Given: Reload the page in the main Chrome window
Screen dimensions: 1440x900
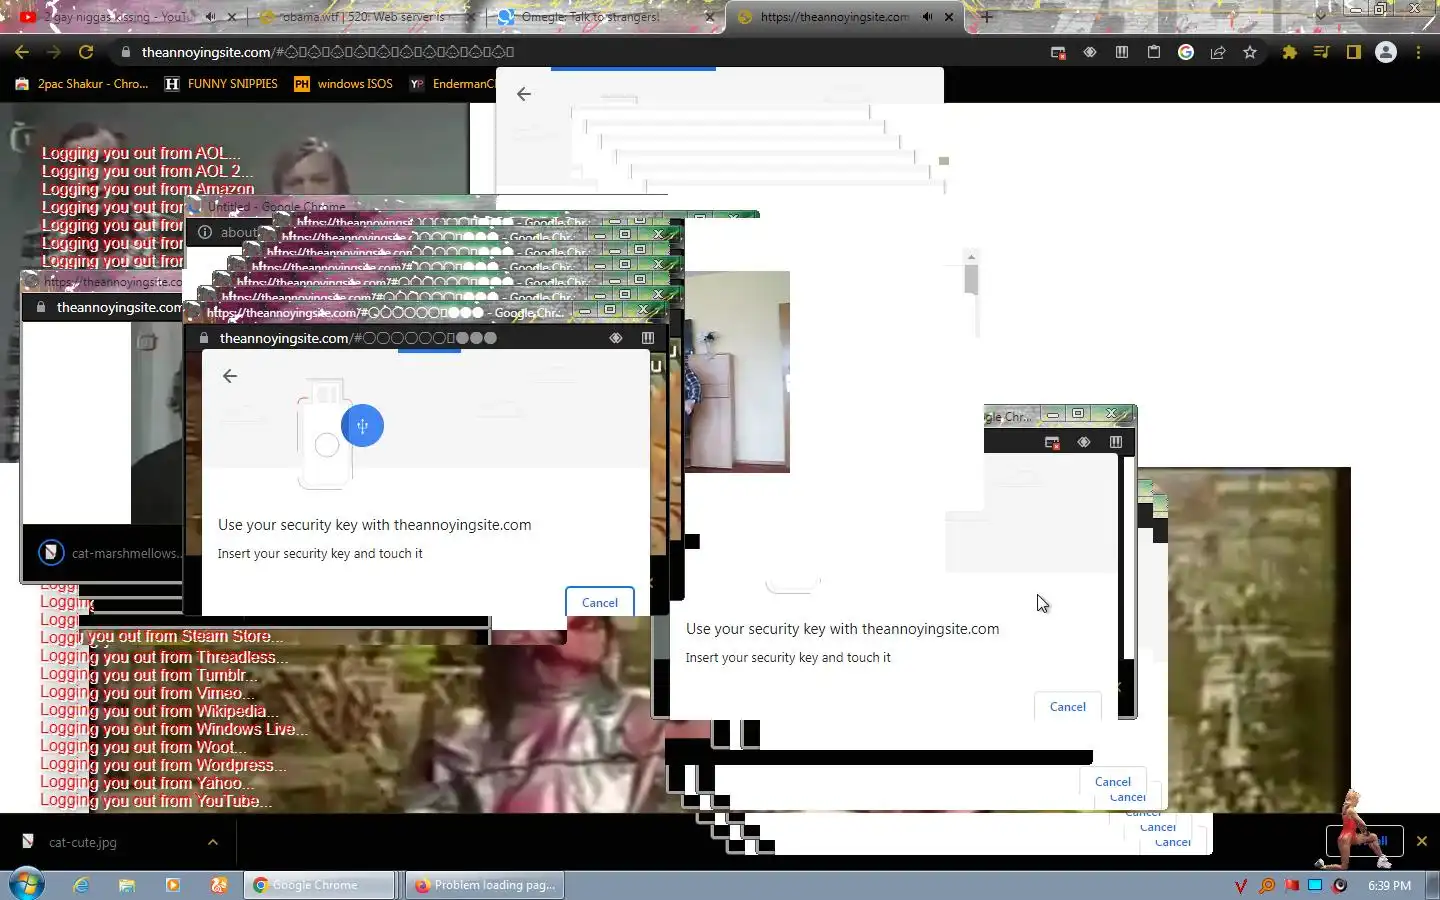Looking at the screenshot, I should click(86, 52).
